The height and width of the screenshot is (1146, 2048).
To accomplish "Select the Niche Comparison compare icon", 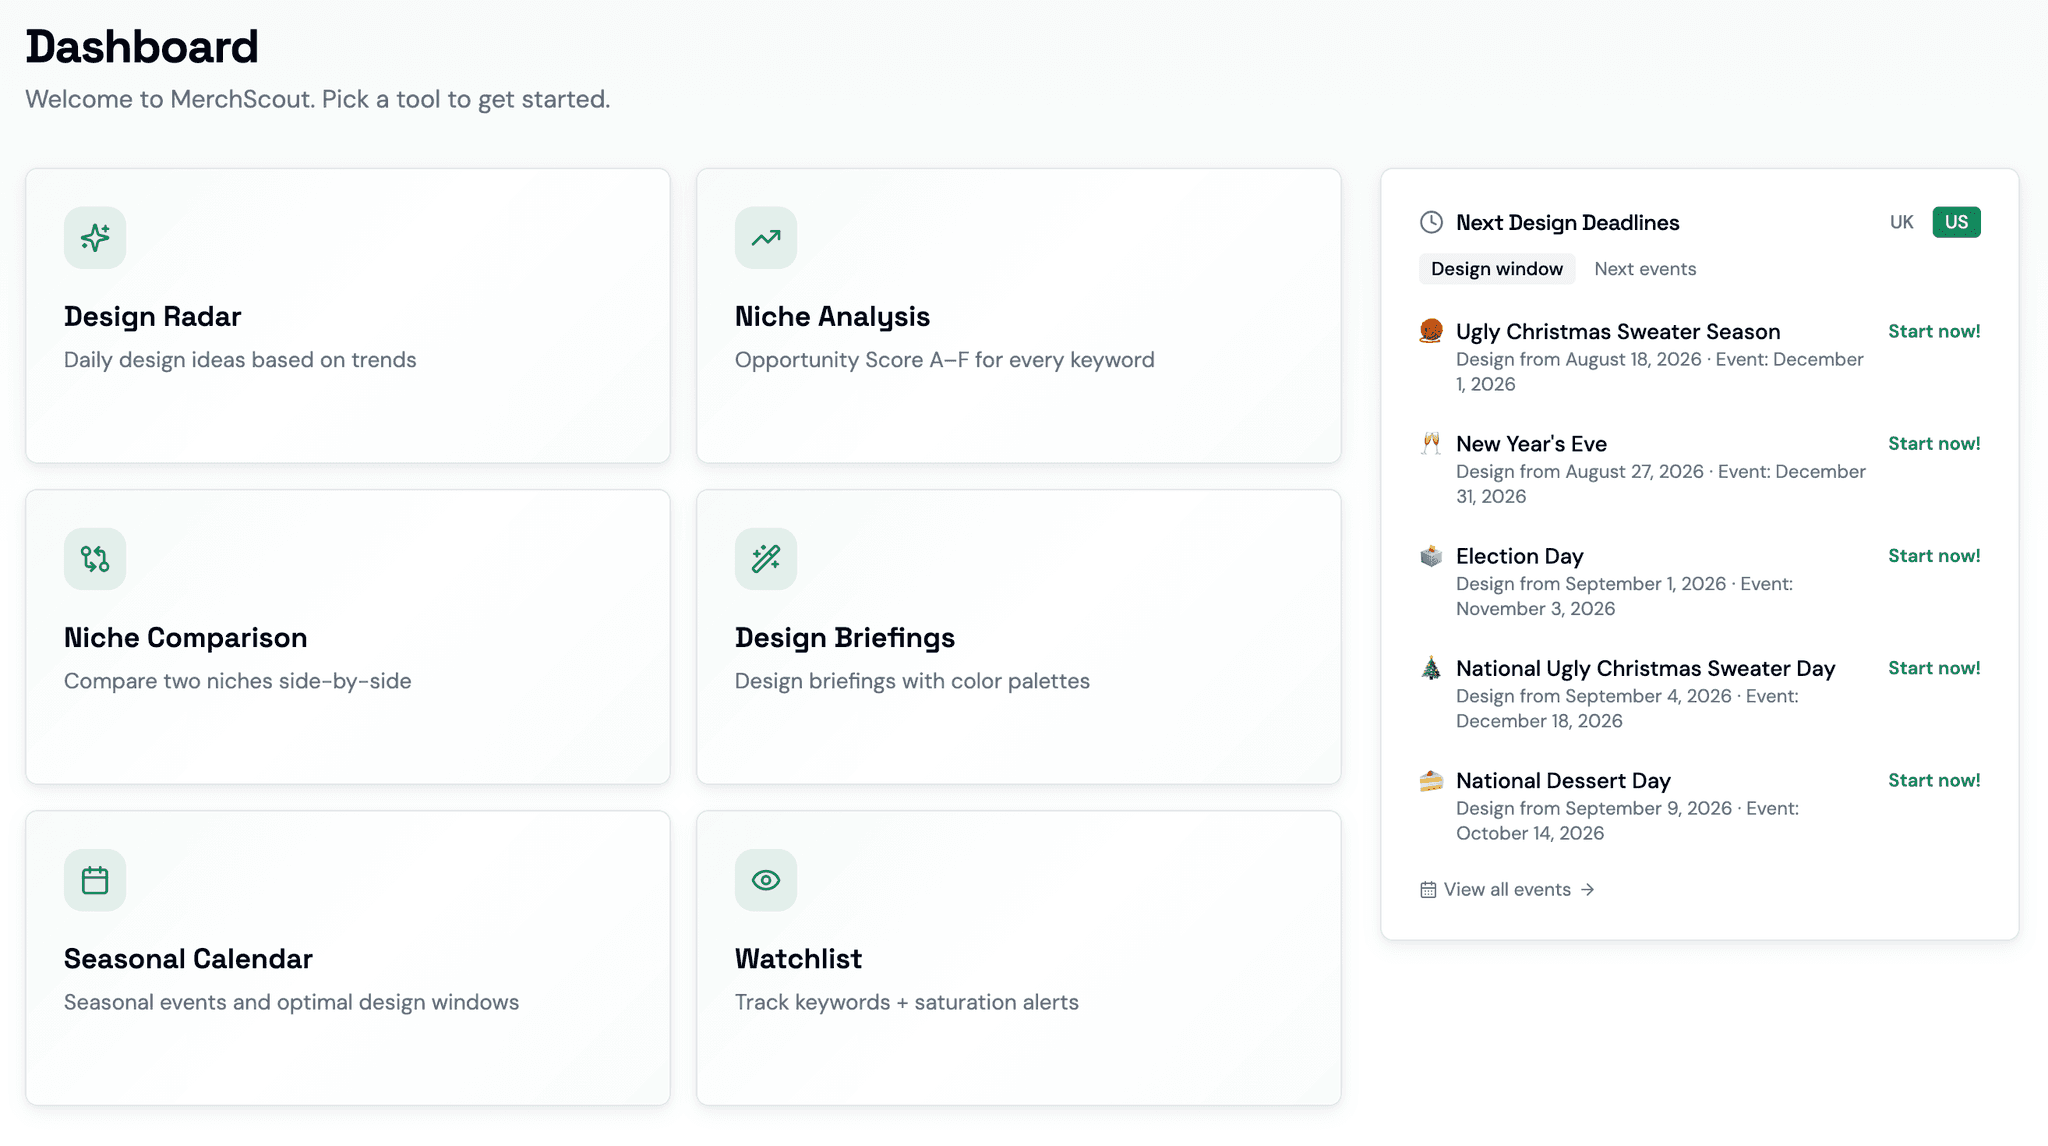I will click(x=95, y=559).
